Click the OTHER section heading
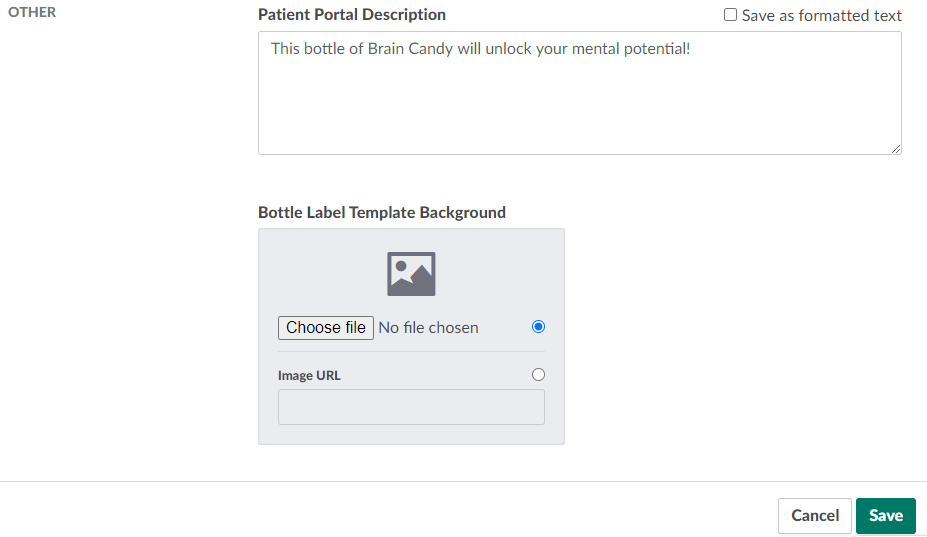This screenshot has width=927, height=537. (x=32, y=13)
